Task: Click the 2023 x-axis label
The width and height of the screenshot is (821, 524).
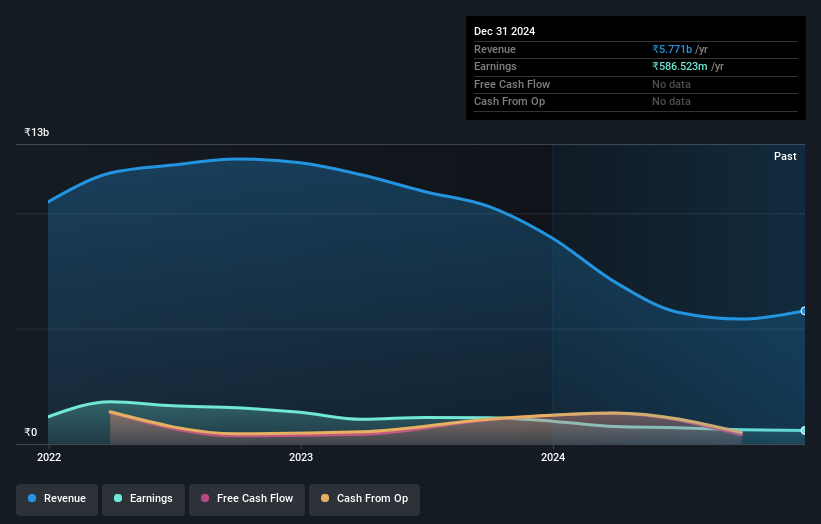Action: pyautogui.click(x=301, y=458)
